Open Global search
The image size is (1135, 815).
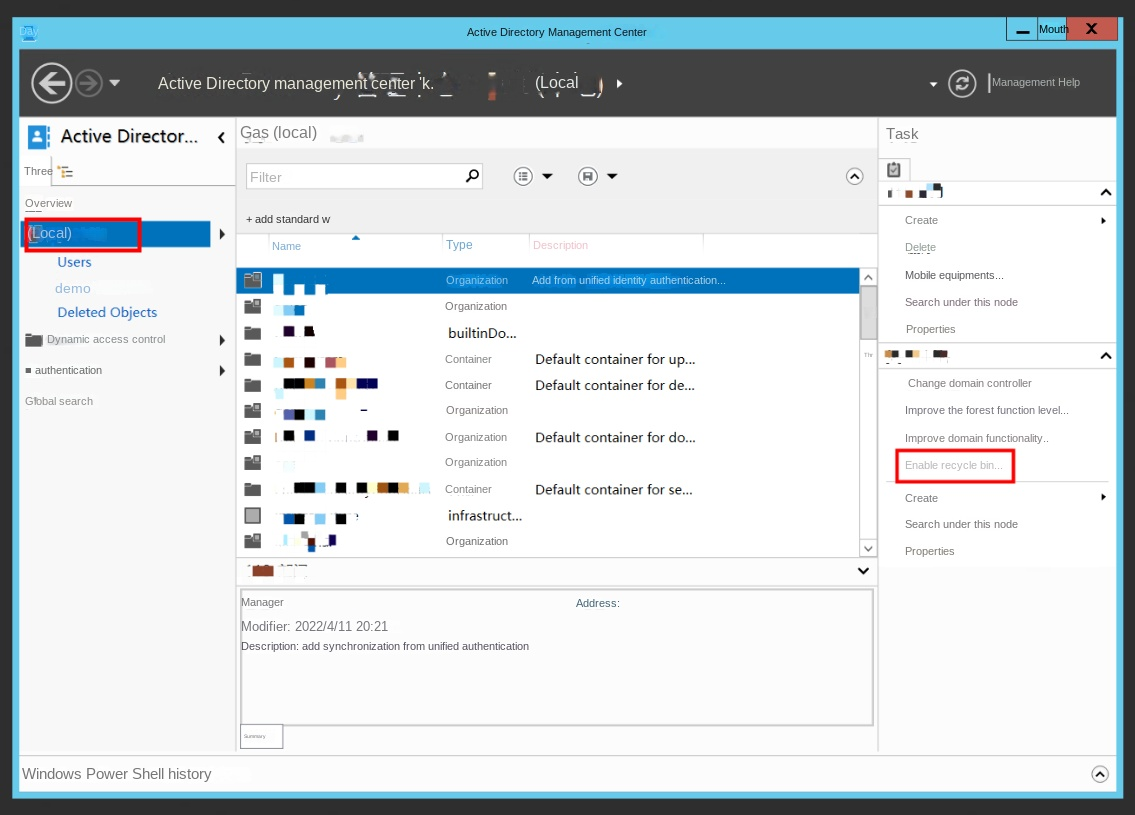tap(59, 401)
